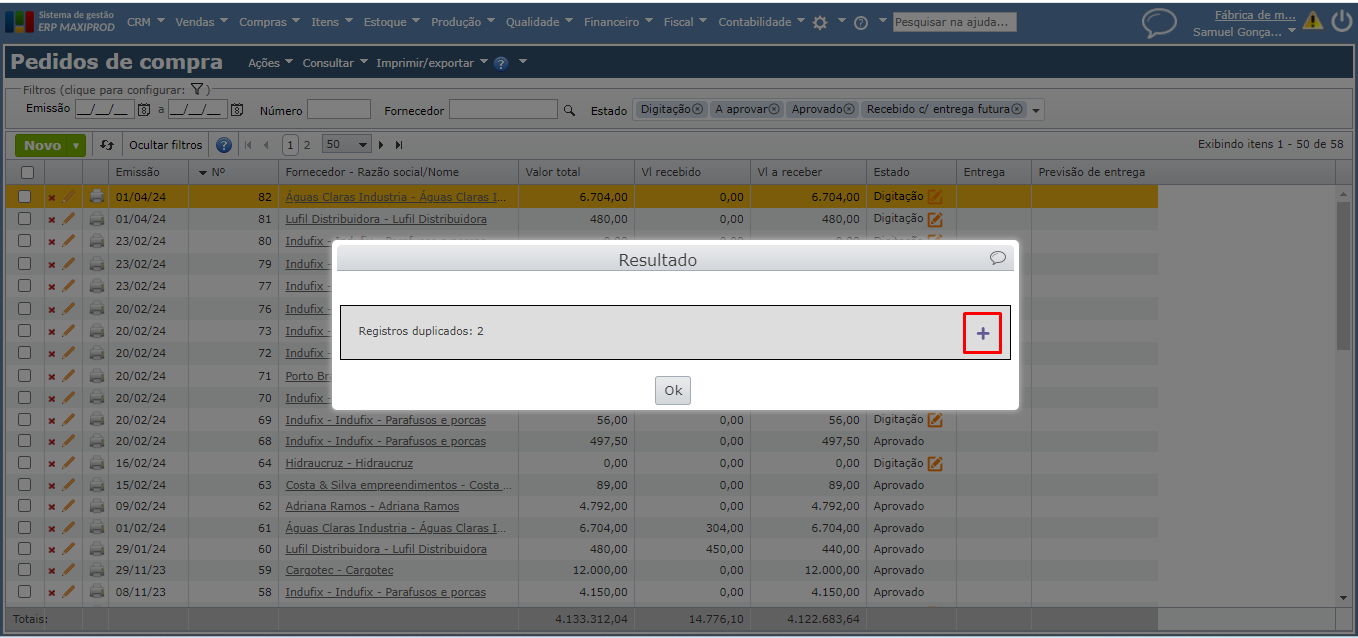This screenshot has height=638, width=1358.
Task: Expand duplicated records details with plus icon
Action: [x=982, y=333]
